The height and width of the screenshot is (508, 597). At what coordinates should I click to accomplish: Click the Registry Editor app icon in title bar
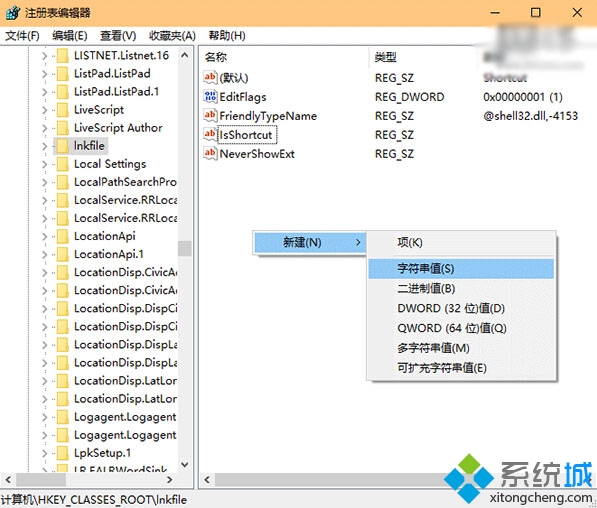13,13
